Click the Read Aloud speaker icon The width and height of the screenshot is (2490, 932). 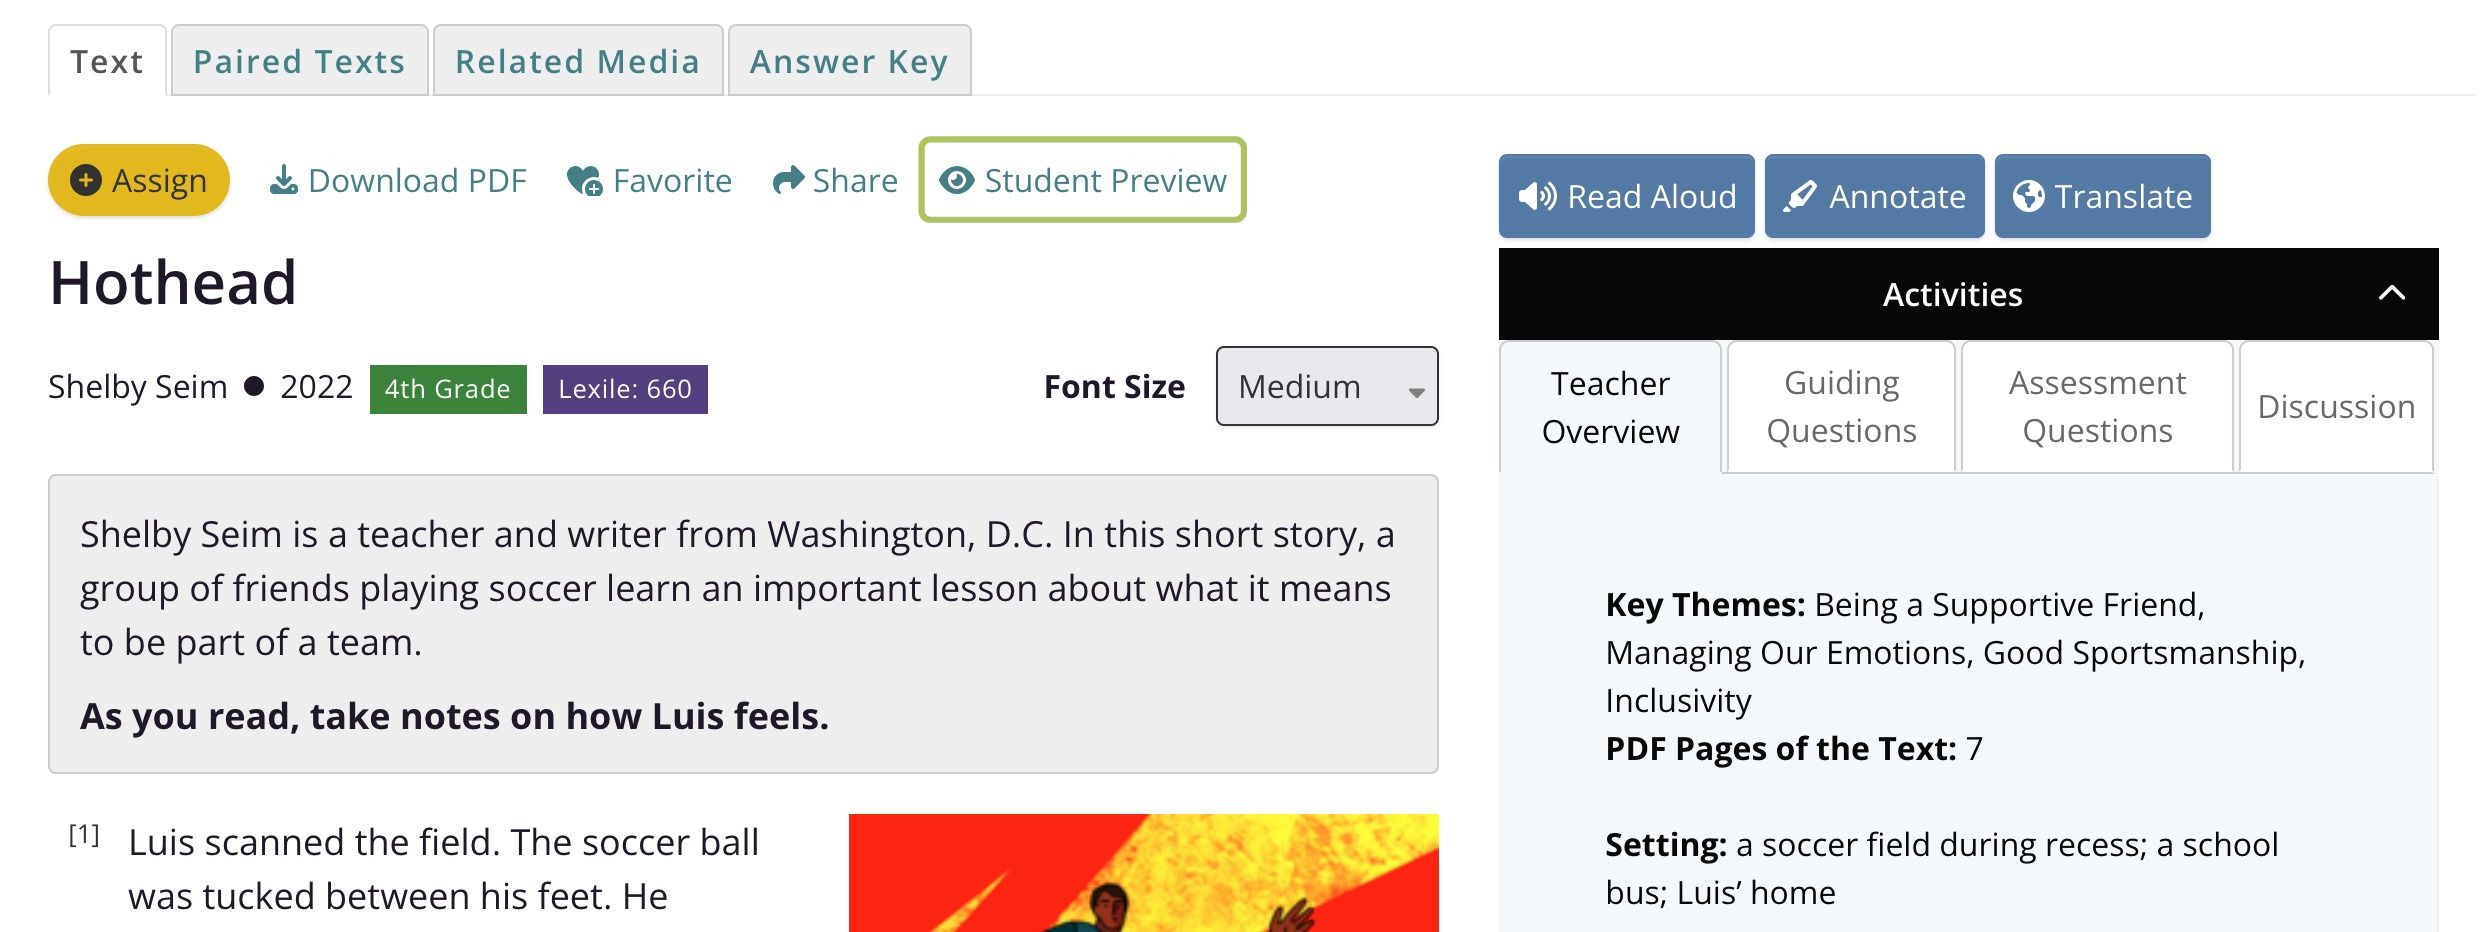point(1537,196)
